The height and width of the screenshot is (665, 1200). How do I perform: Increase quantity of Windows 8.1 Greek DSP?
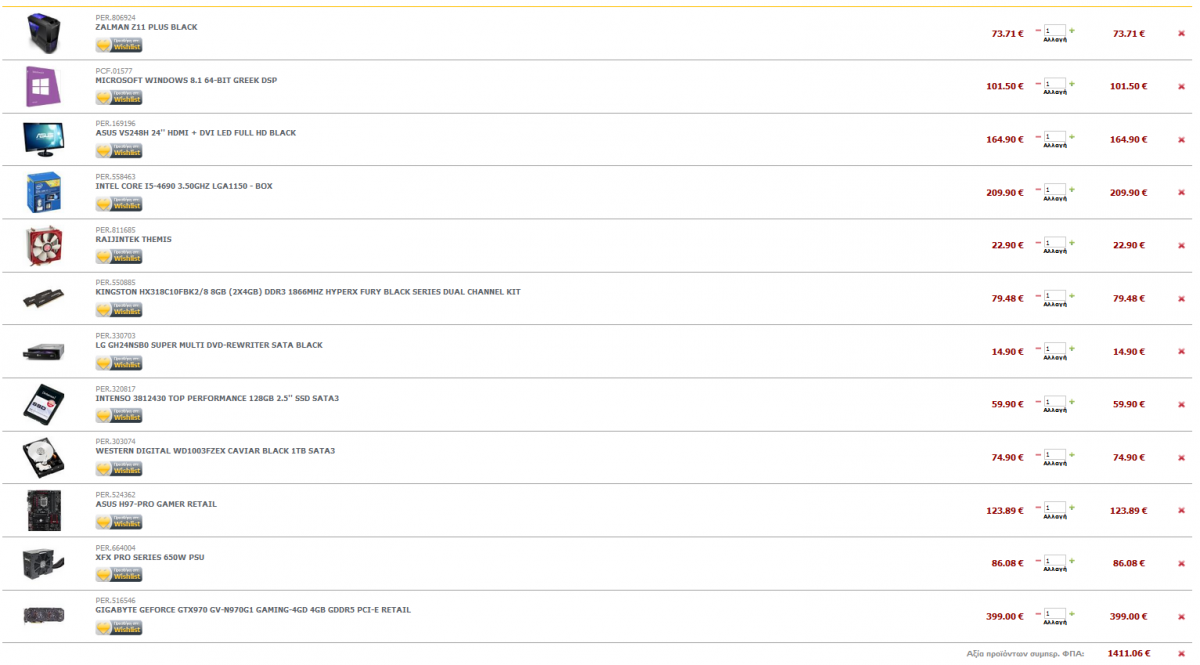[x=1072, y=84]
